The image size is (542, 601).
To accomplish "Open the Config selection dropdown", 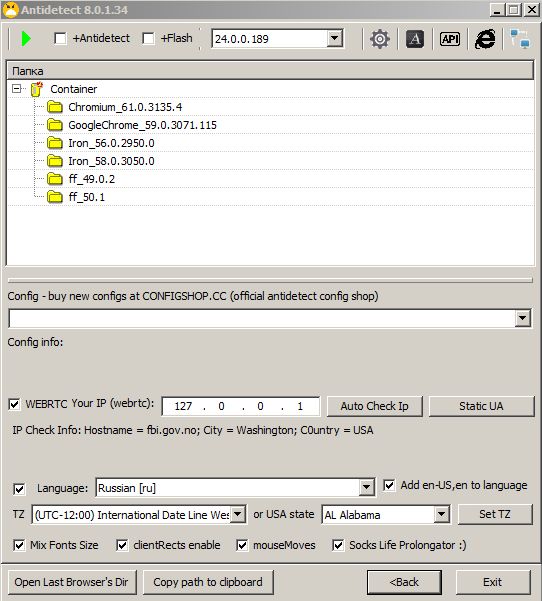I will (522, 318).
